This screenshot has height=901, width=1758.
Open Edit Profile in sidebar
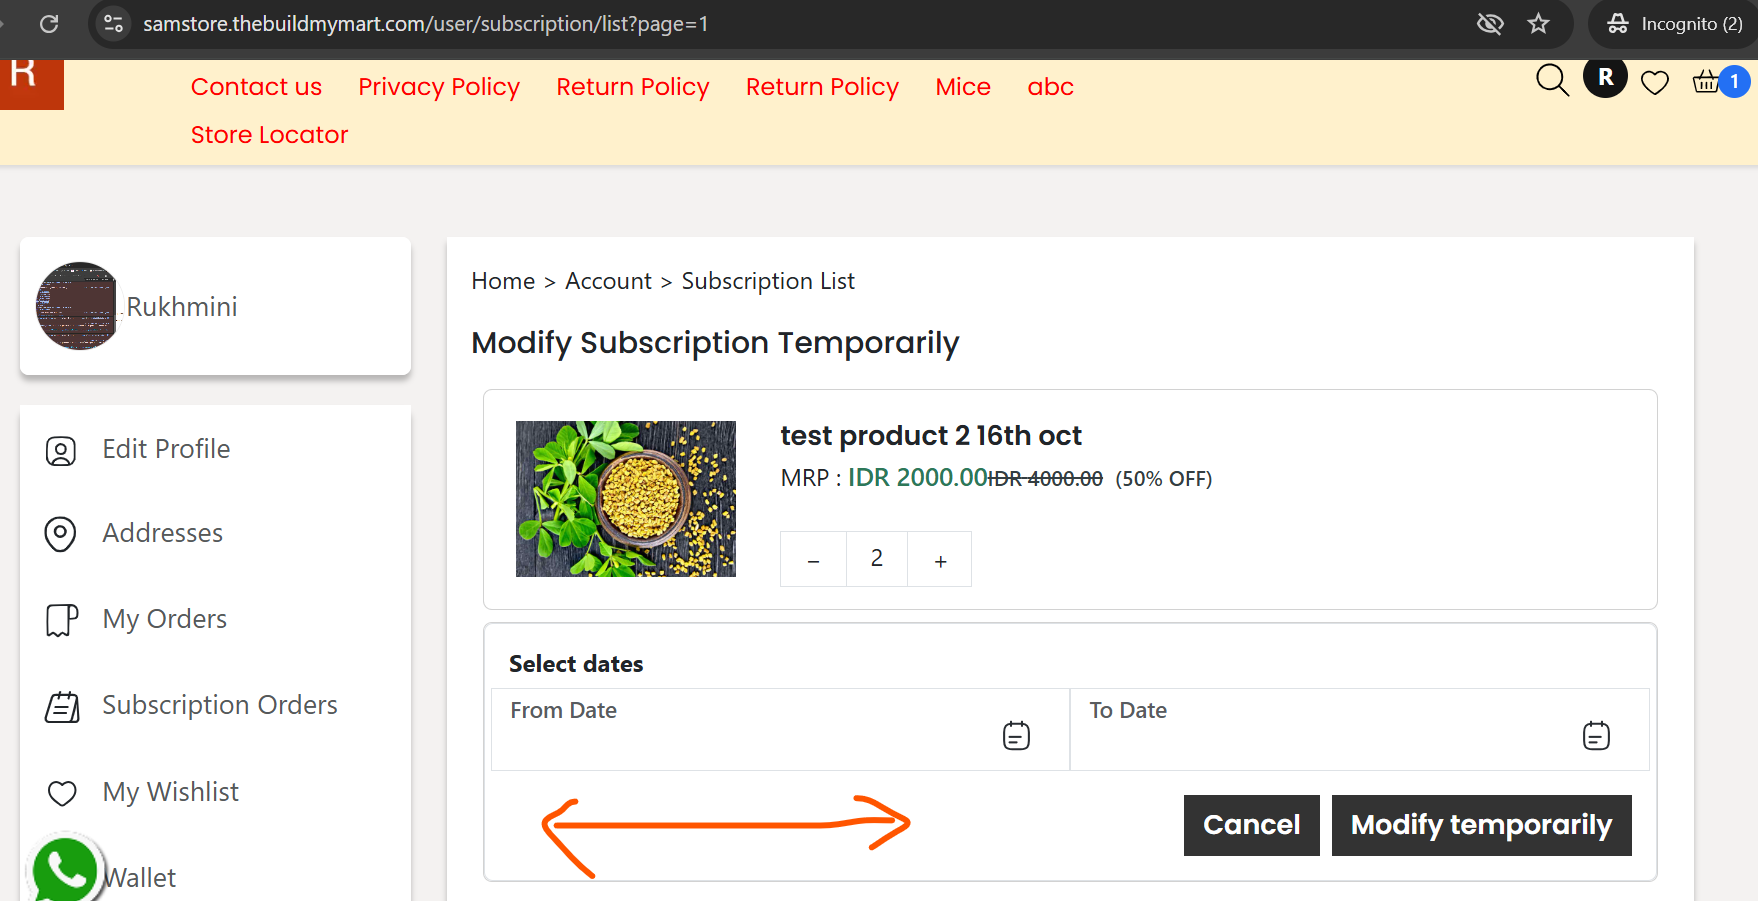click(x=166, y=449)
